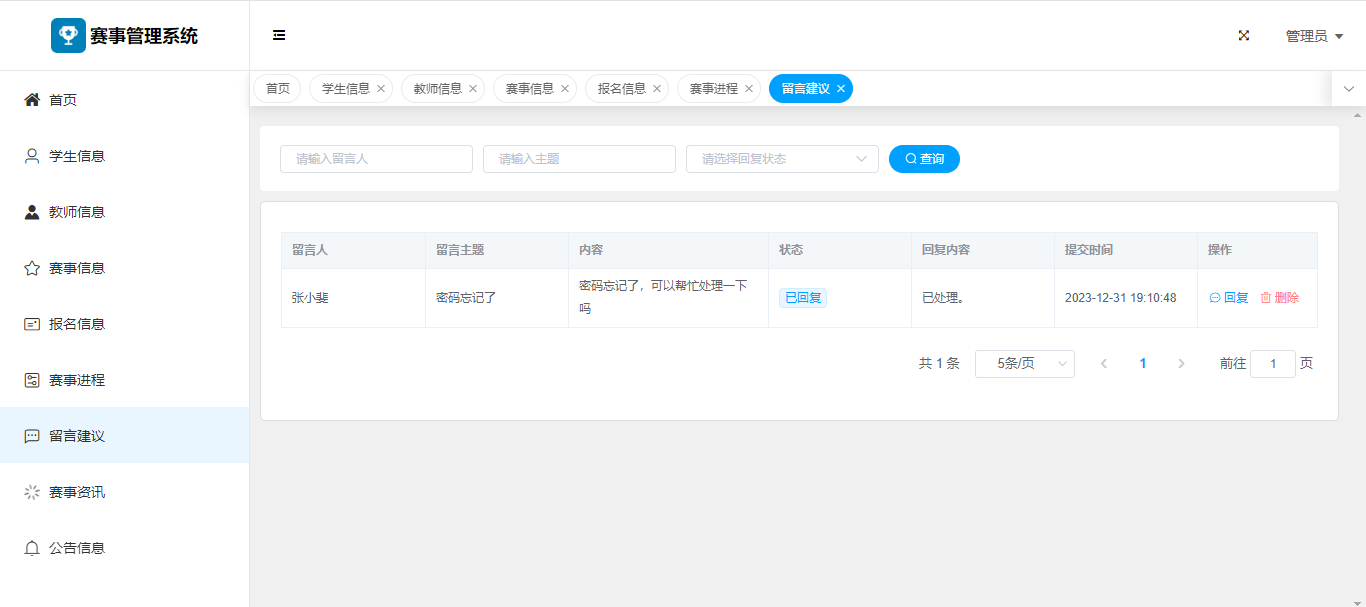
Task: Open 首页 from the sidebar home icon
Action: (32, 100)
